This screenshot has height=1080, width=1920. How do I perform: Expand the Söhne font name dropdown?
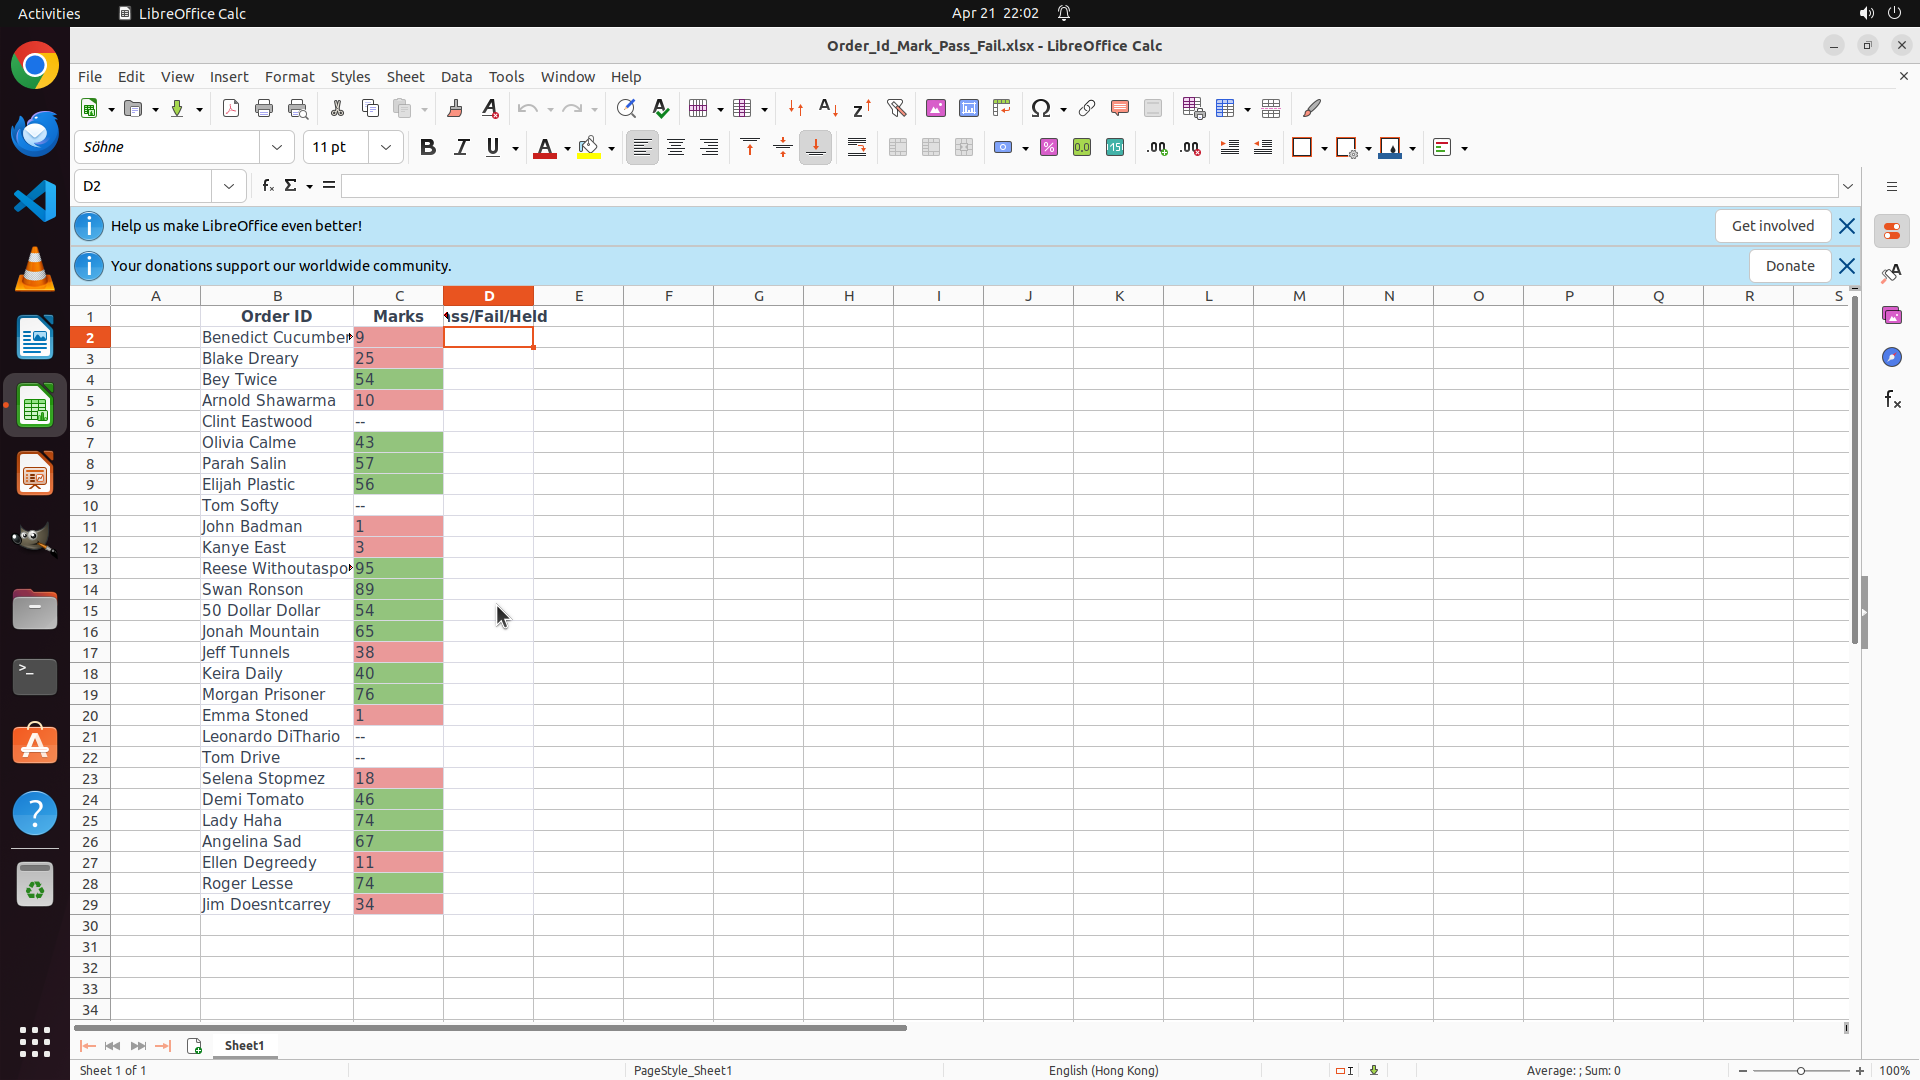(x=277, y=147)
